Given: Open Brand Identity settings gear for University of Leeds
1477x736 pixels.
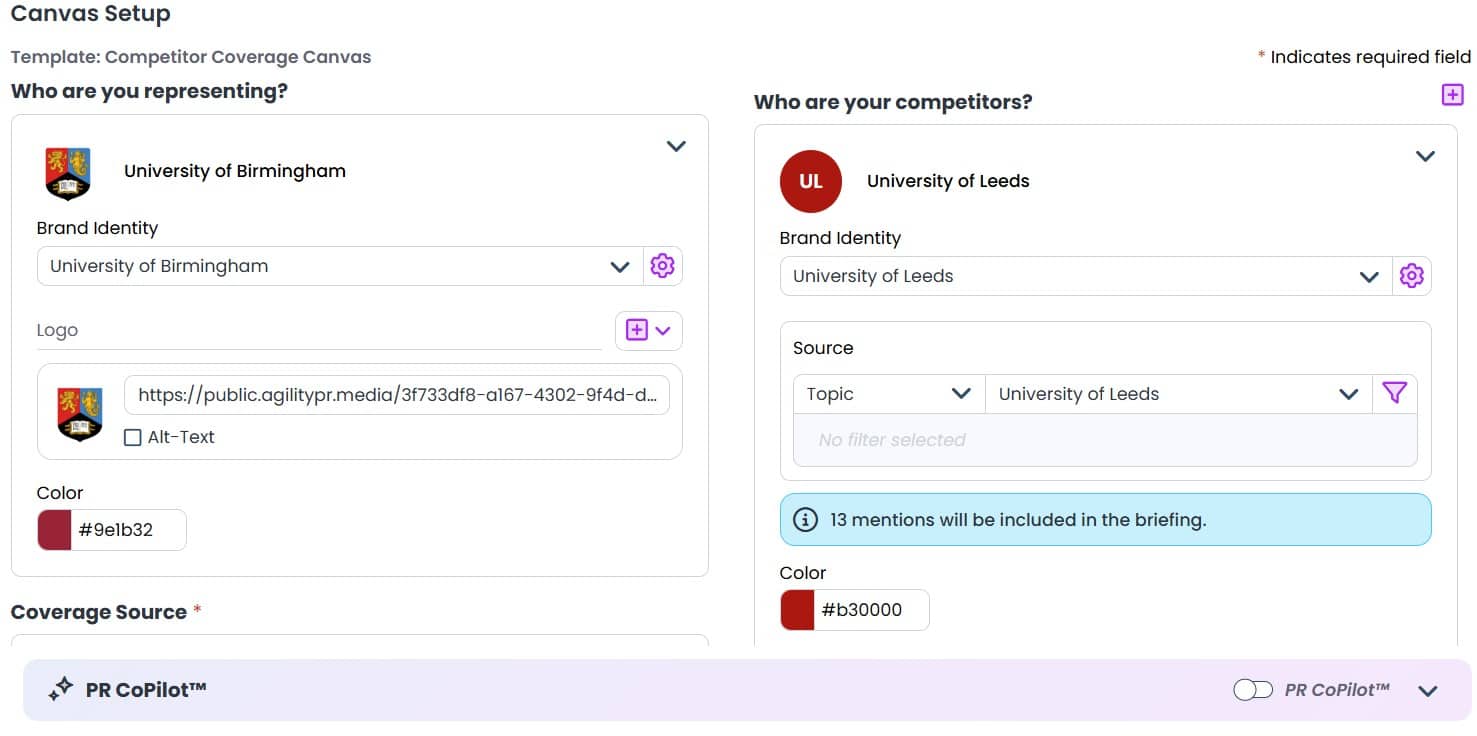Looking at the screenshot, I should (1411, 276).
